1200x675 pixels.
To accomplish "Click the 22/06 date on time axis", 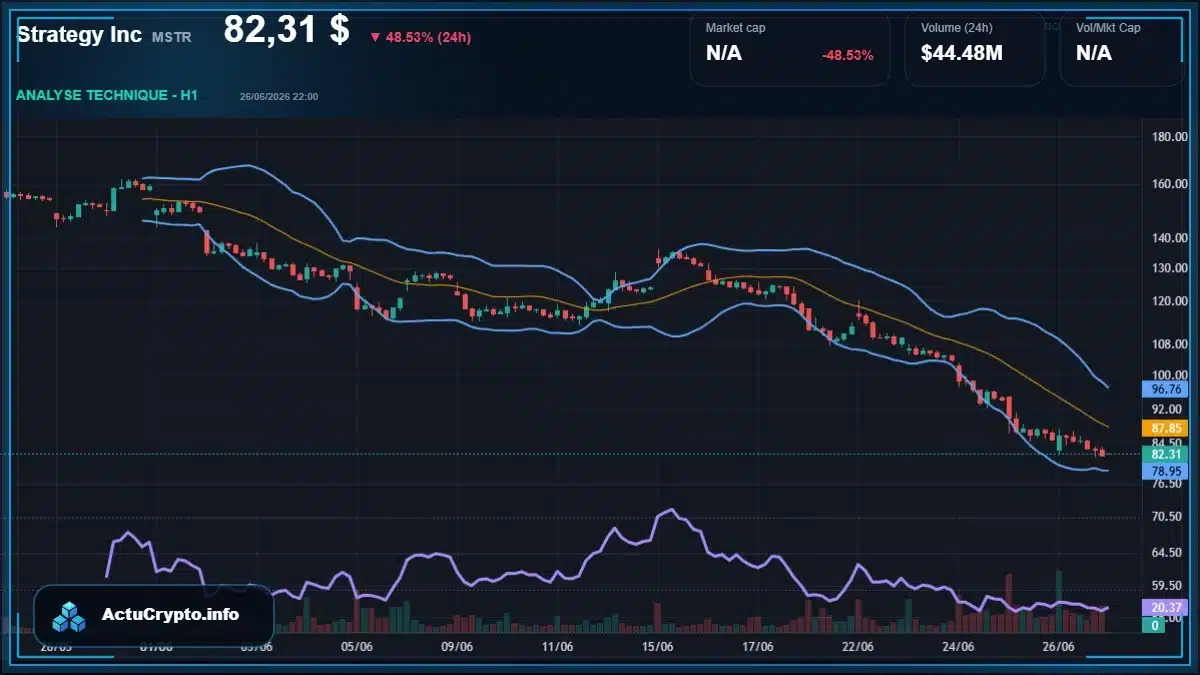I will pyautogui.click(x=858, y=647).
